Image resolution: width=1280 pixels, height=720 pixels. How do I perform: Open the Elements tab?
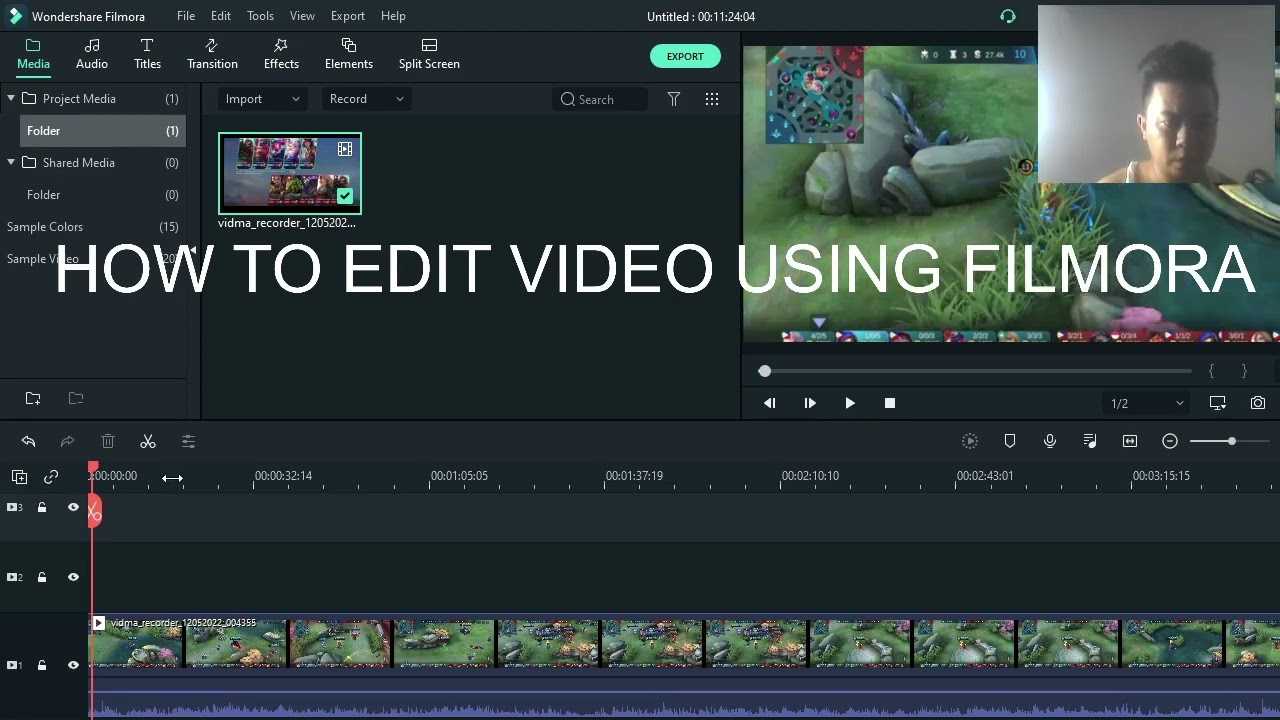(x=349, y=54)
